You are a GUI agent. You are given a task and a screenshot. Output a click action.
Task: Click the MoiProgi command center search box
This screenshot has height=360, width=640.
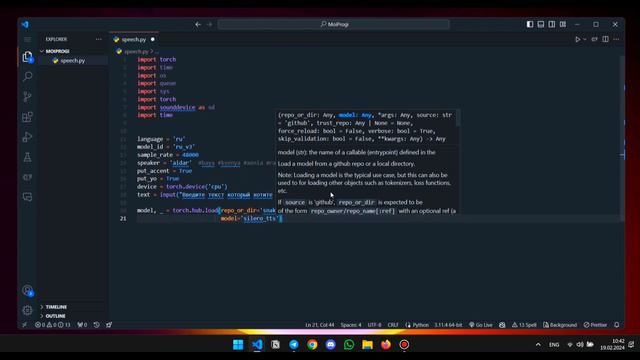click(333, 24)
